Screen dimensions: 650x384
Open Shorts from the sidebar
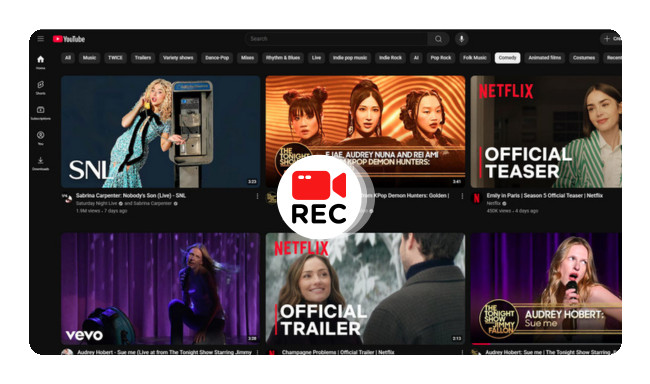click(x=40, y=87)
